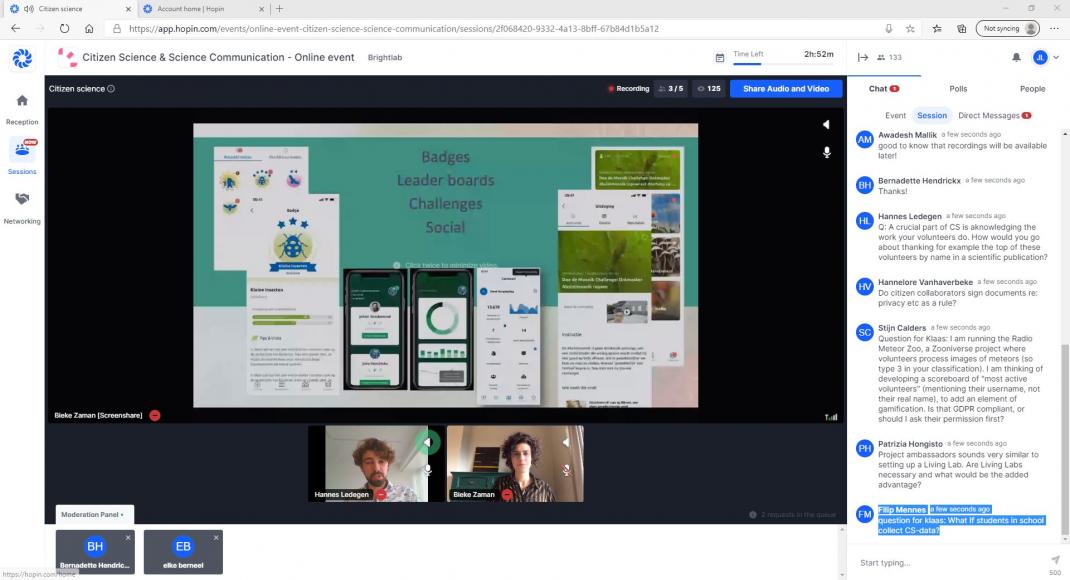Select the Session chat sub-tab
The width and height of the screenshot is (1070, 580).
coord(931,115)
